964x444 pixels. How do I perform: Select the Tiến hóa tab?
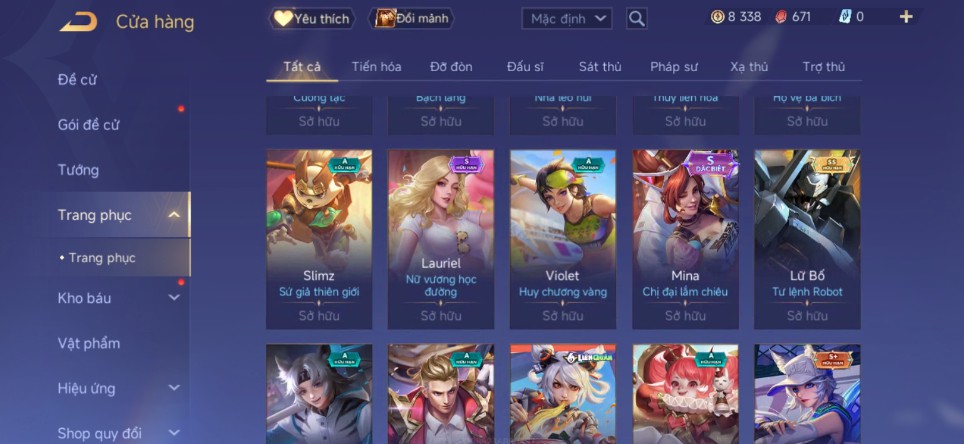pyautogui.click(x=376, y=67)
